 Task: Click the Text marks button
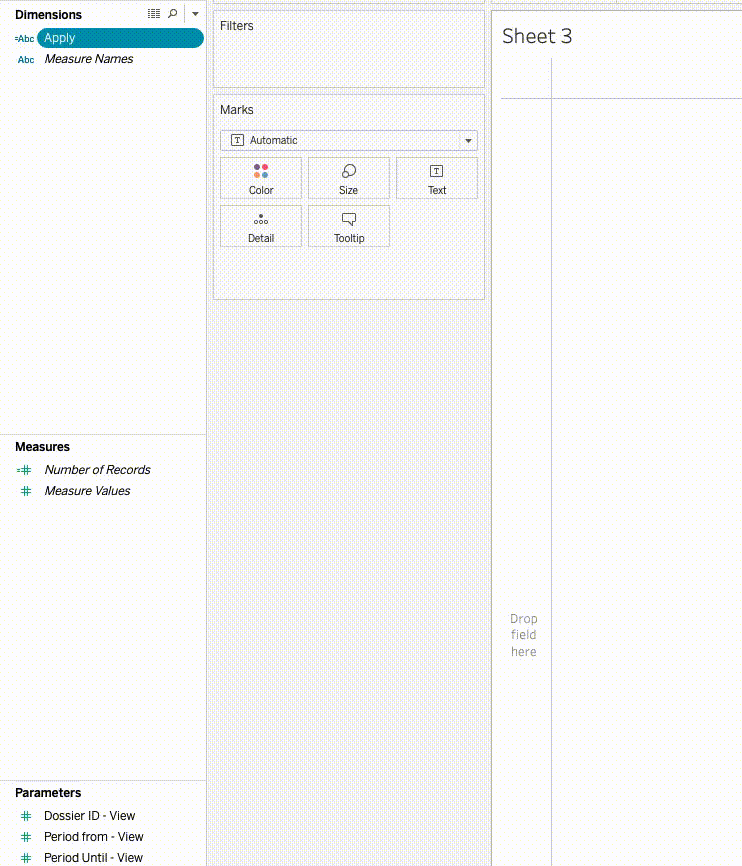point(437,178)
